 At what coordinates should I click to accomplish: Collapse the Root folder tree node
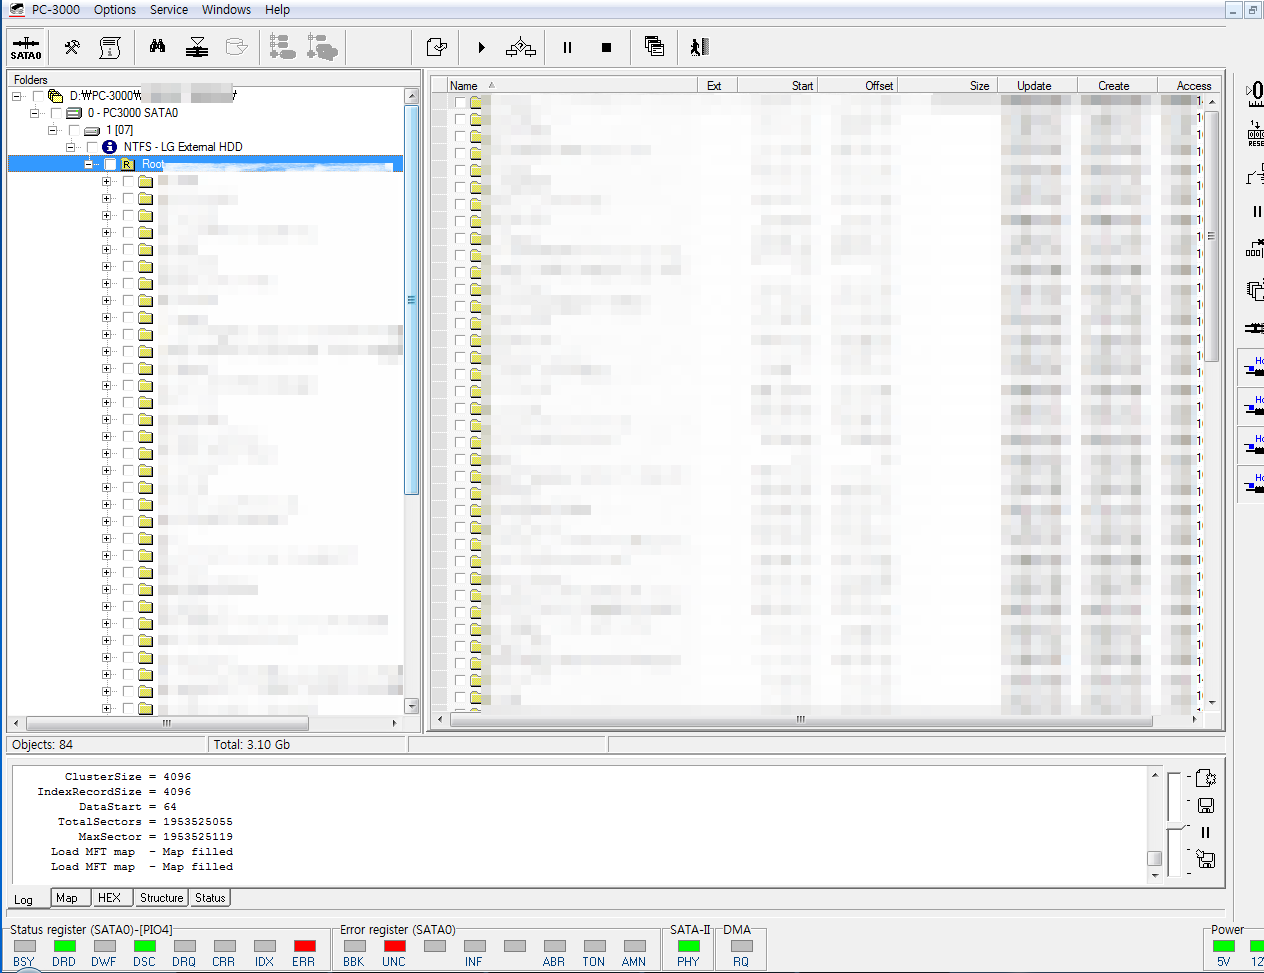88,164
